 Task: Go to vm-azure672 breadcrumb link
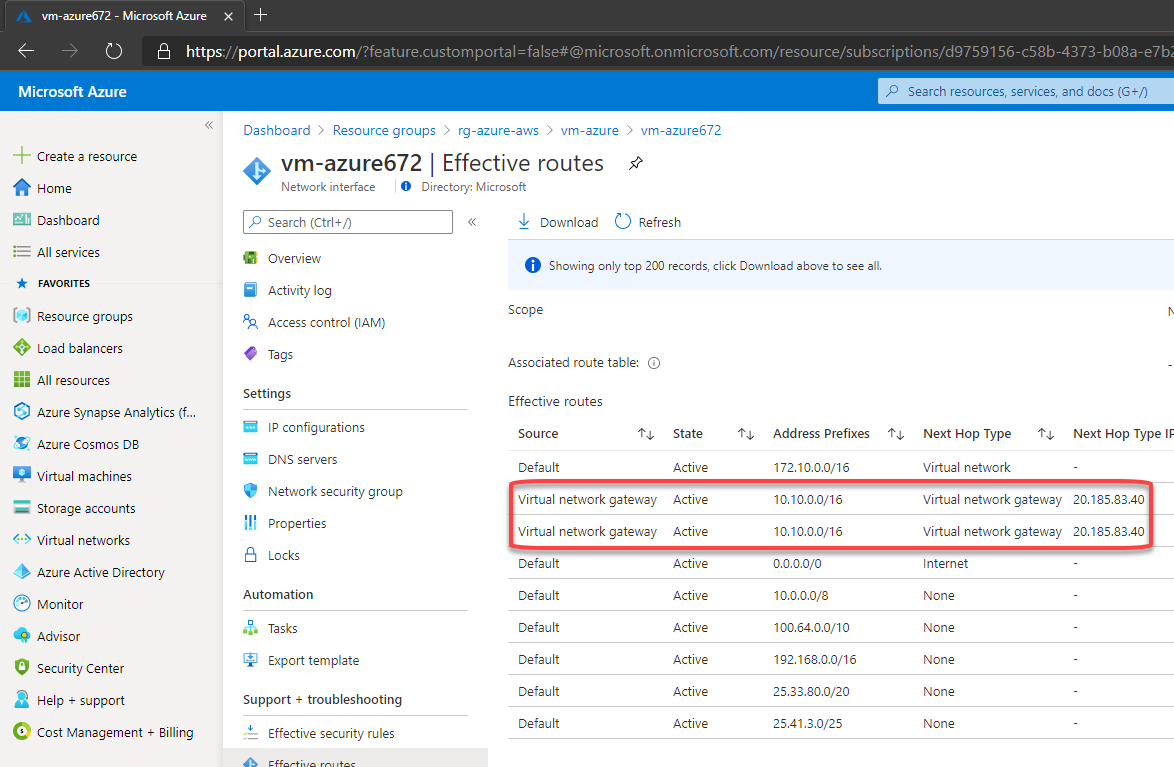tap(681, 130)
